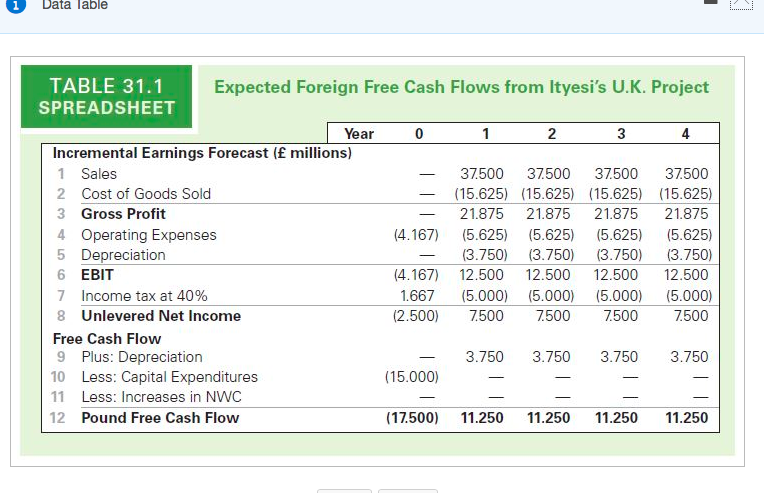Select Capital Expenditures (15.000) in Year 0
The height and width of the screenshot is (493, 764).
pos(412,377)
